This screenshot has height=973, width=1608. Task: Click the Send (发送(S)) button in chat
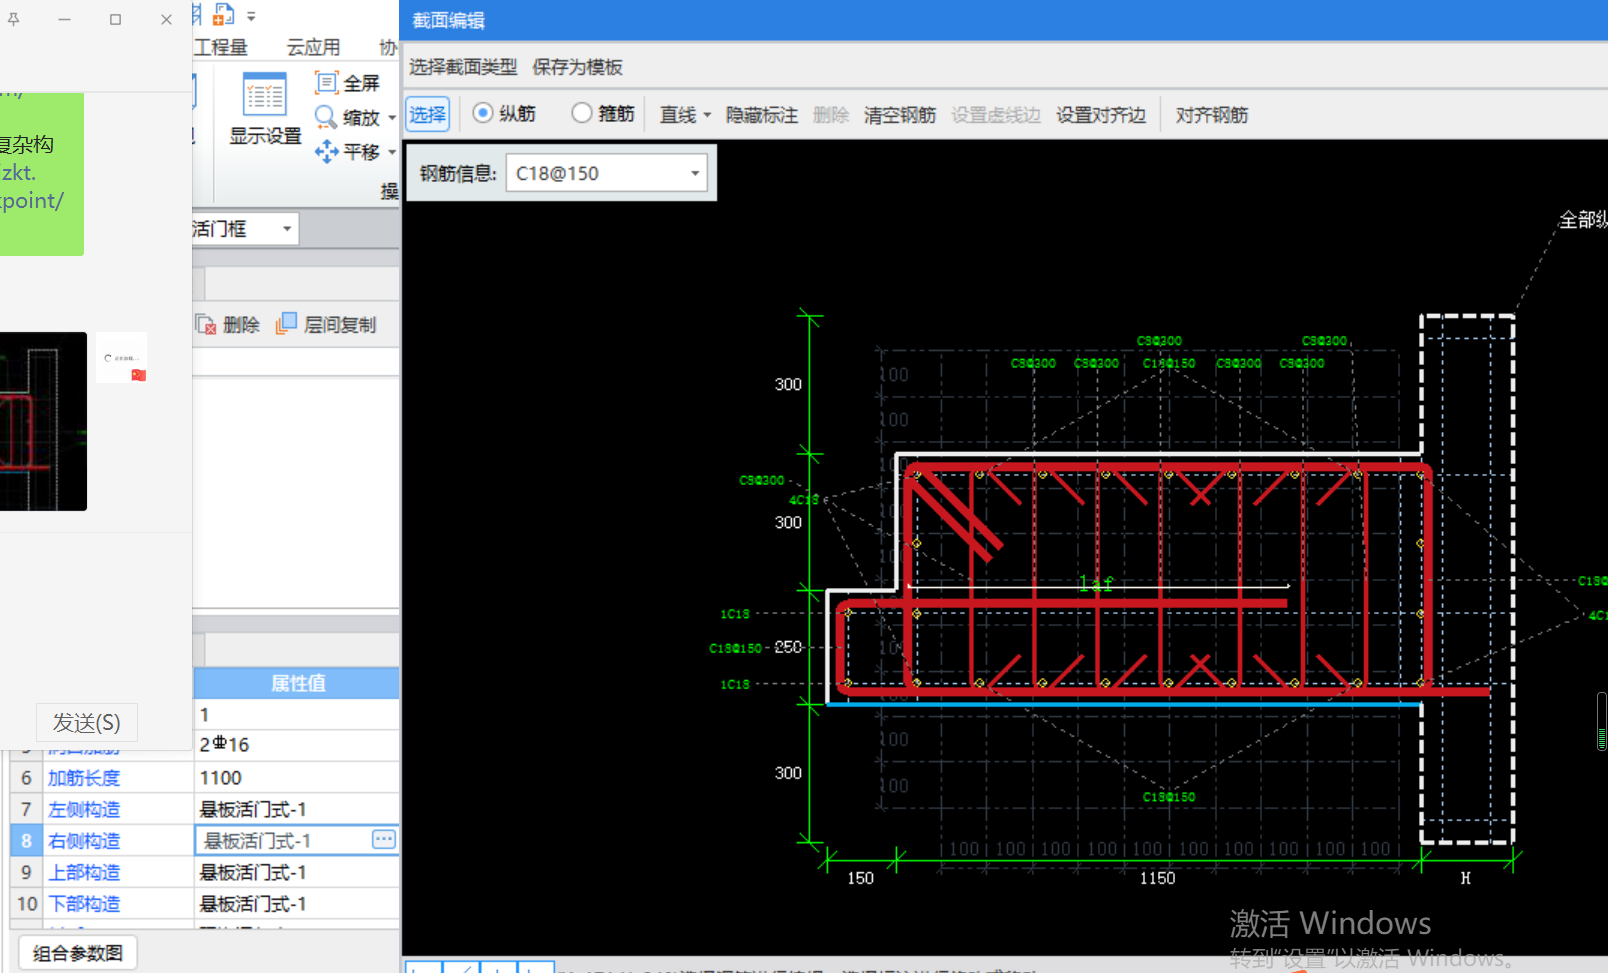tap(87, 722)
